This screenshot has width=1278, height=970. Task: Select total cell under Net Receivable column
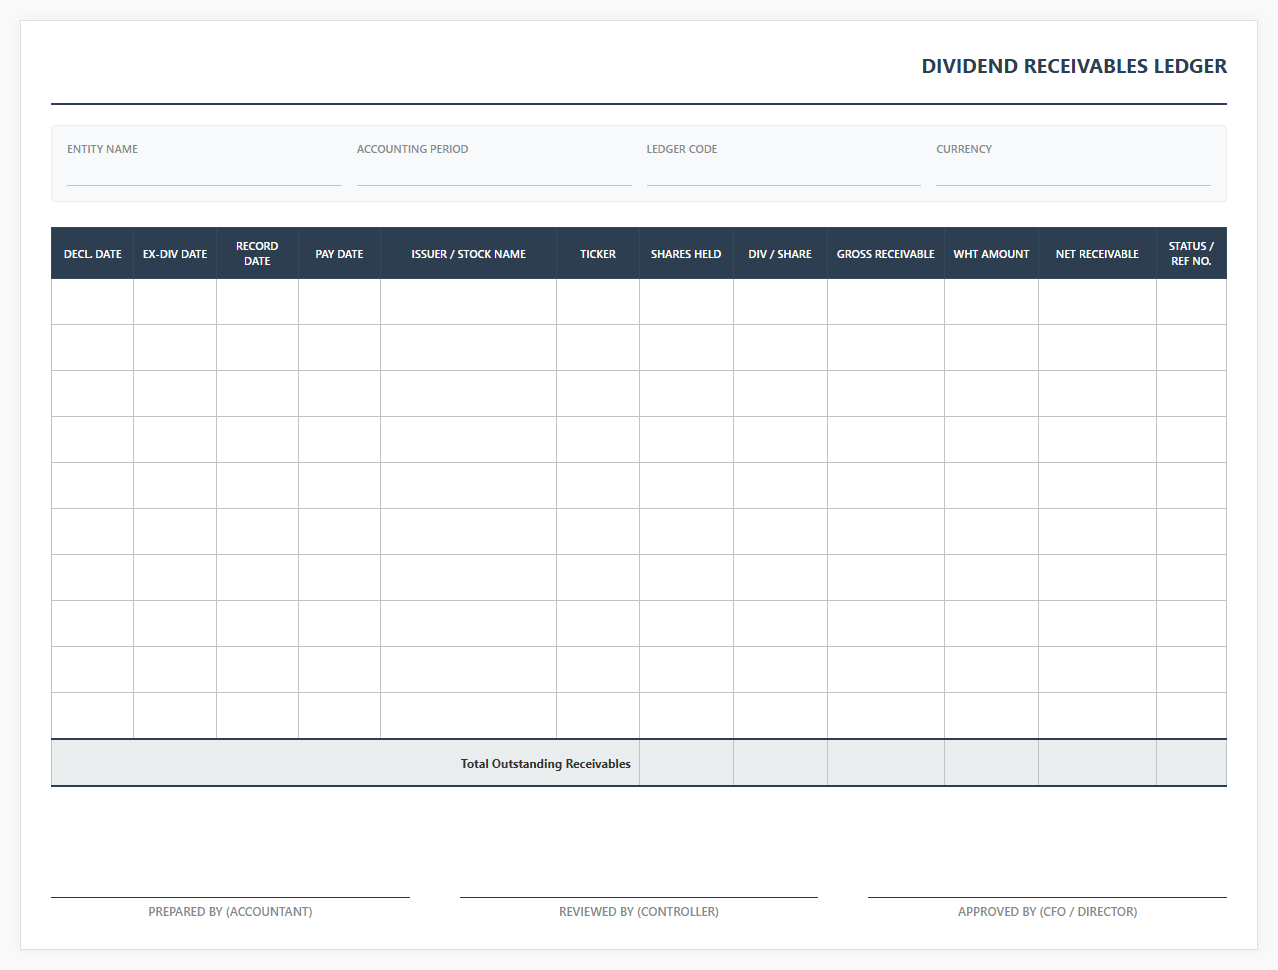pyautogui.click(x=1097, y=763)
